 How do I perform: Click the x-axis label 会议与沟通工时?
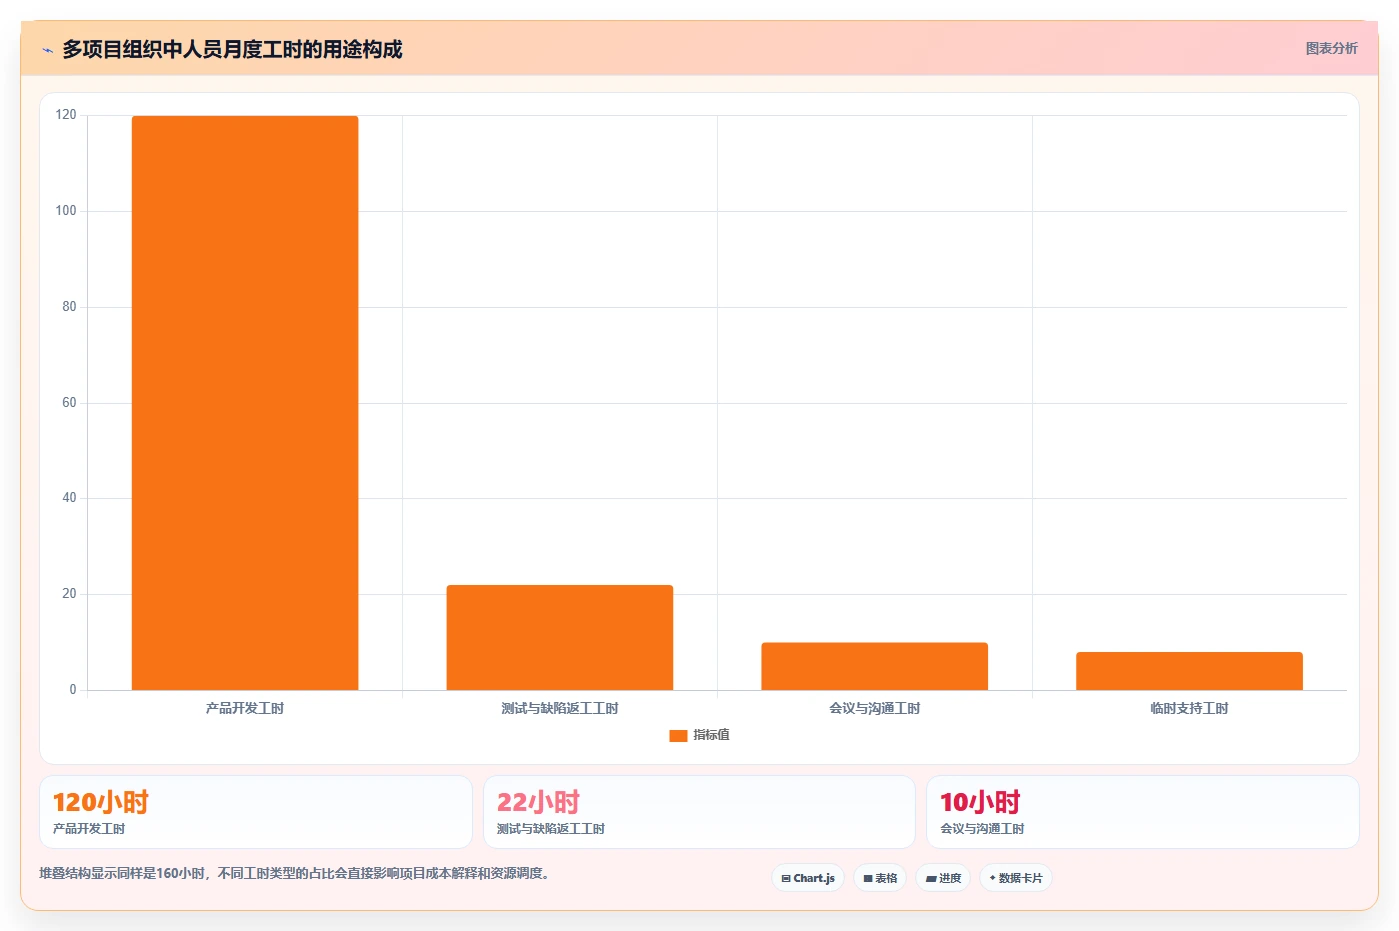(874, 708)
